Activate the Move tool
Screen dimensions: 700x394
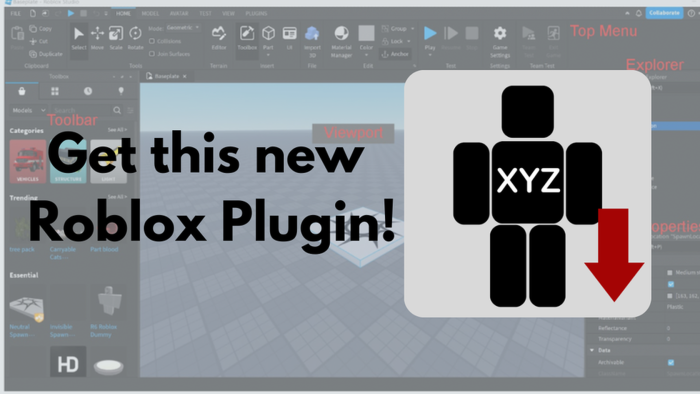click(97, 38)
